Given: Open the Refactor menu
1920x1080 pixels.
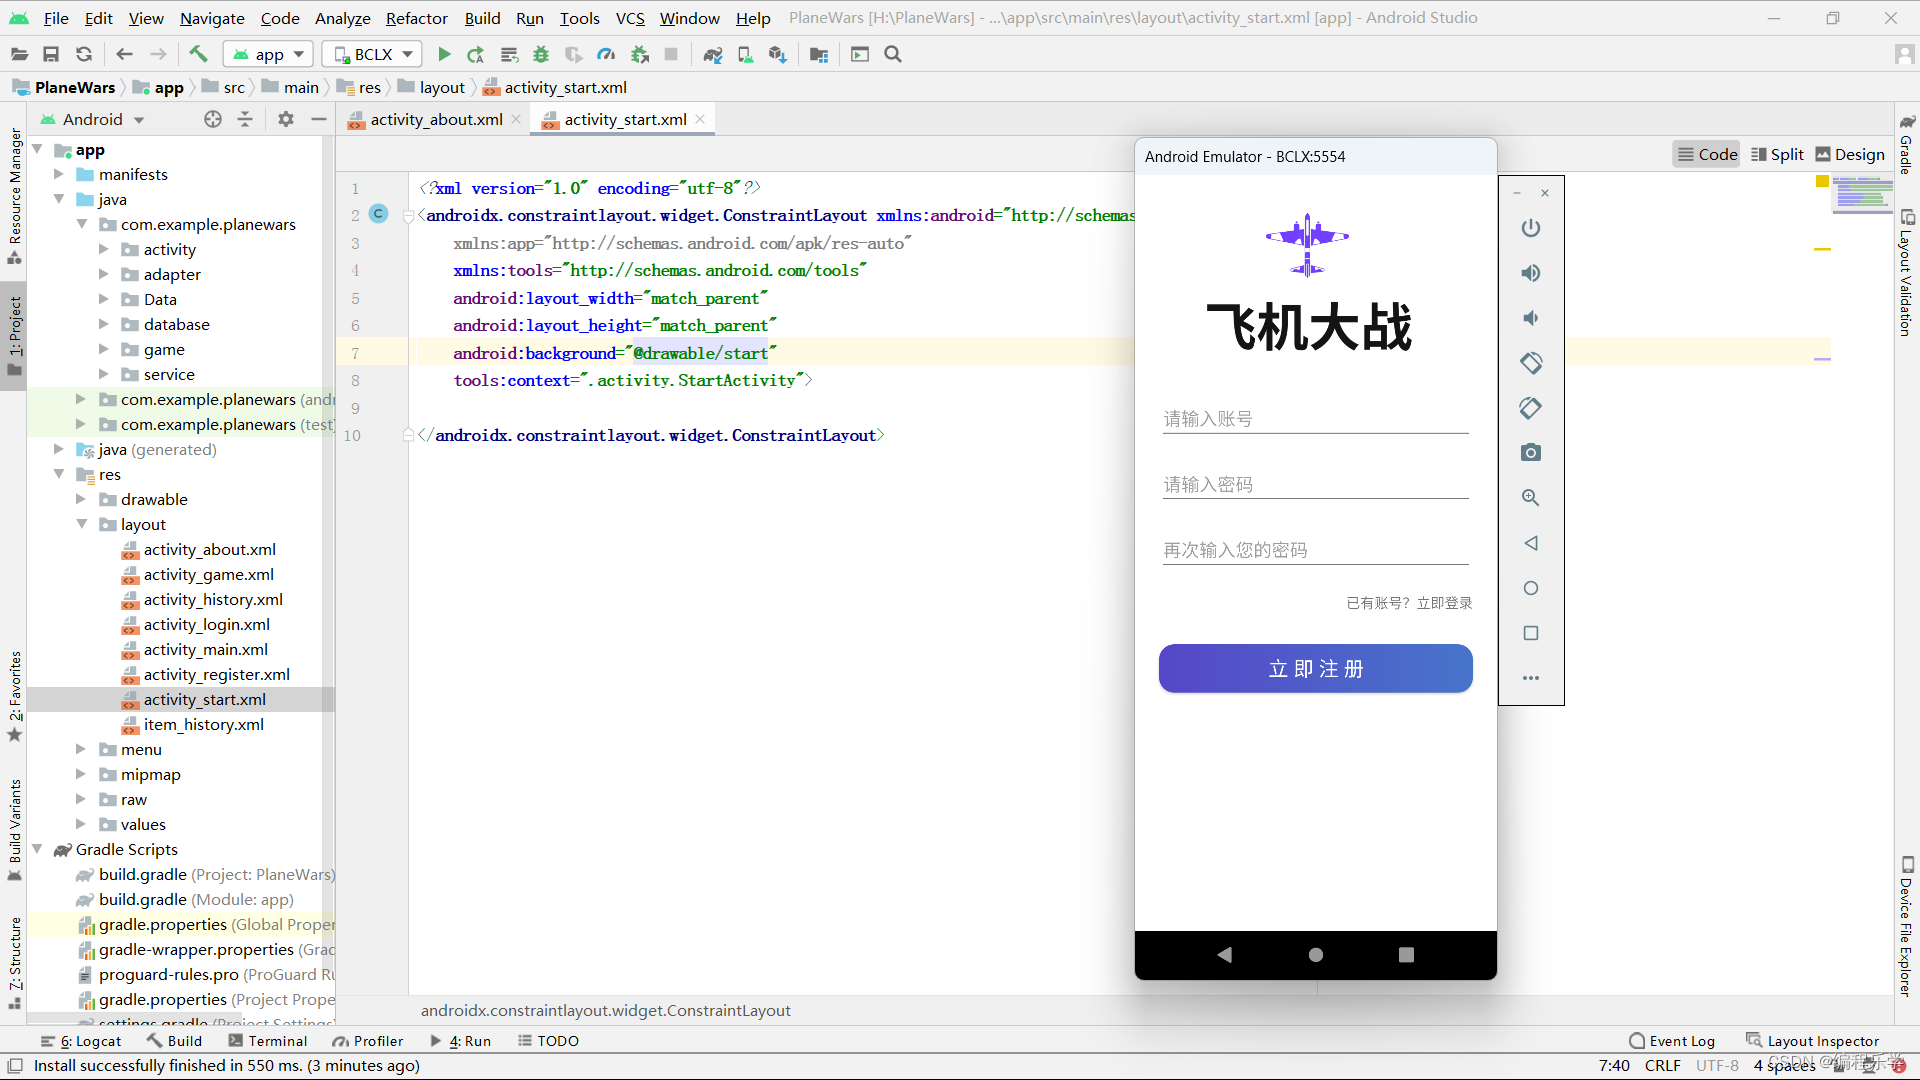Looking at the screenshot, I should point(416,17).
